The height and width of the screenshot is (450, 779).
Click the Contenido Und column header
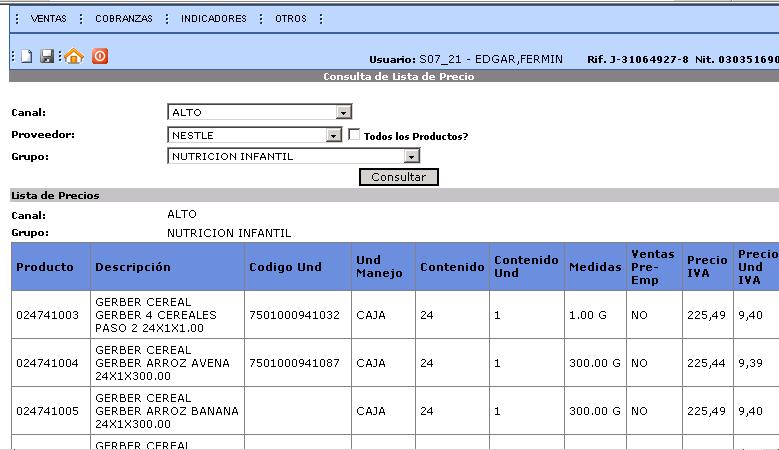coord(527,267)
